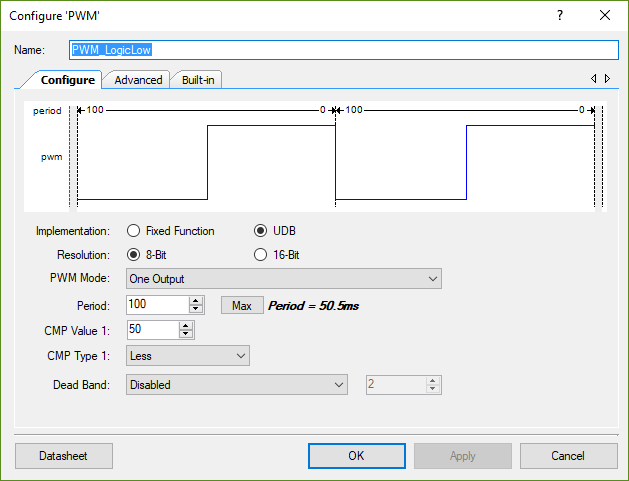Increase CMP Value 1 with up arrow
629x481 pixels.
185,326
